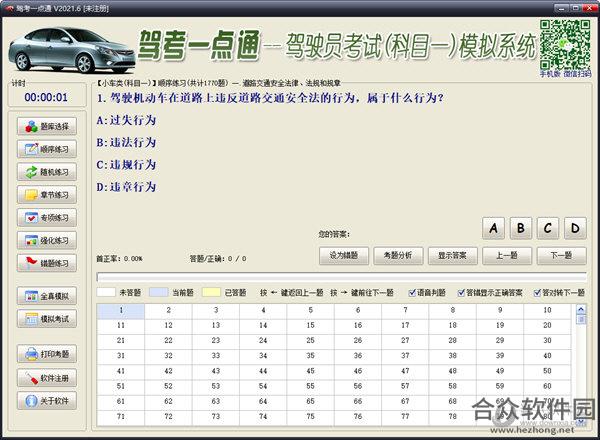Viewport: 600px width, 440px height.
Task: Launch 全真模拟 full simulation
Action: click(x=47, y=296)
